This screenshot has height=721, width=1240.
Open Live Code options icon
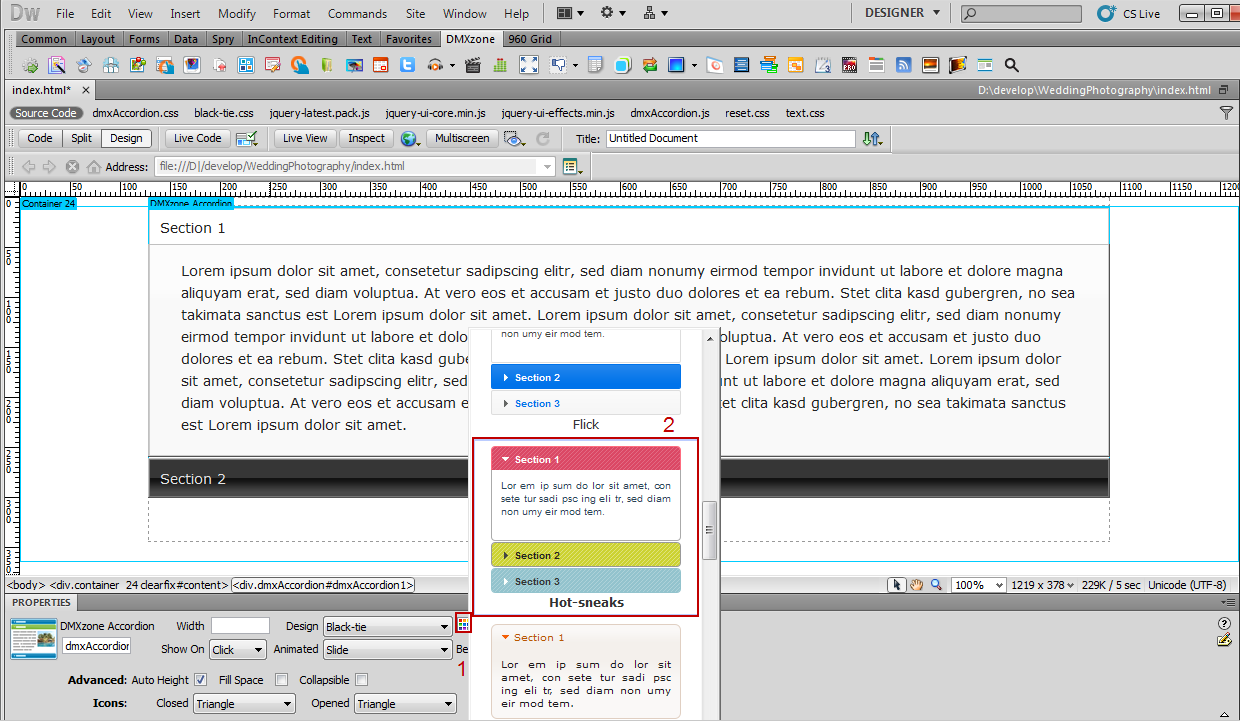click(x=247, y=138)
